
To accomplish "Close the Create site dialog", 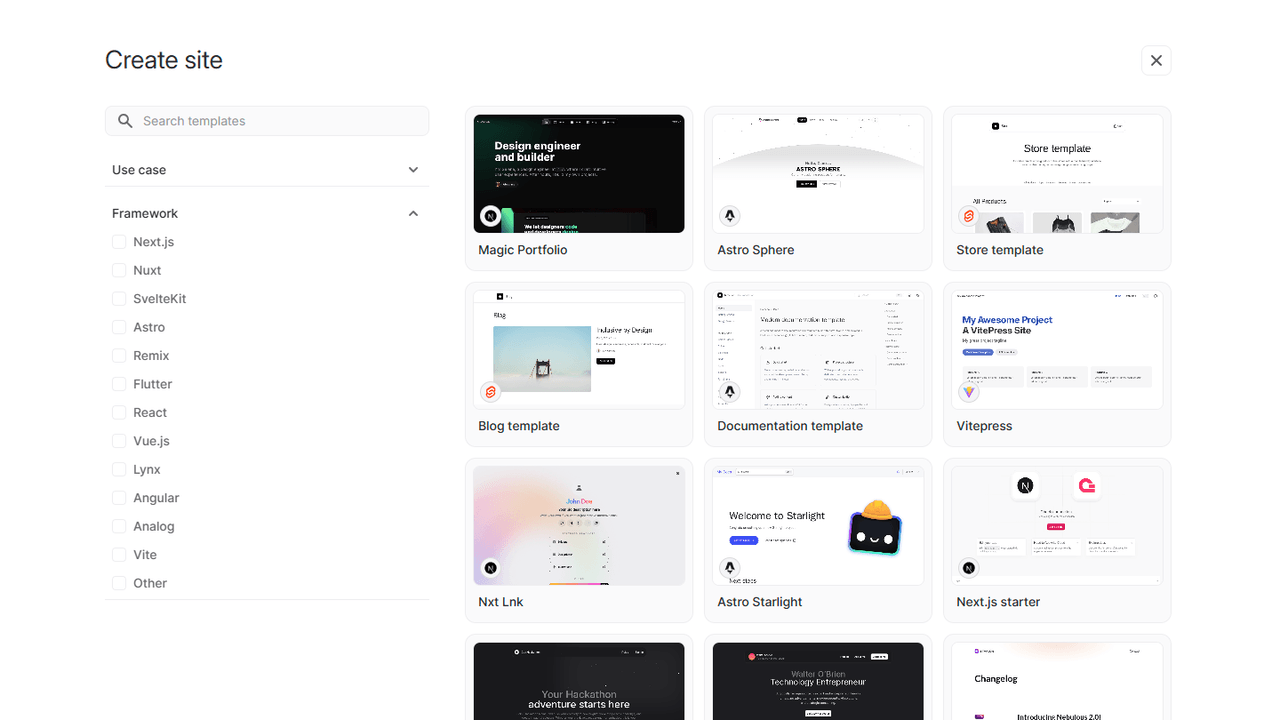I will point(1156,60).
